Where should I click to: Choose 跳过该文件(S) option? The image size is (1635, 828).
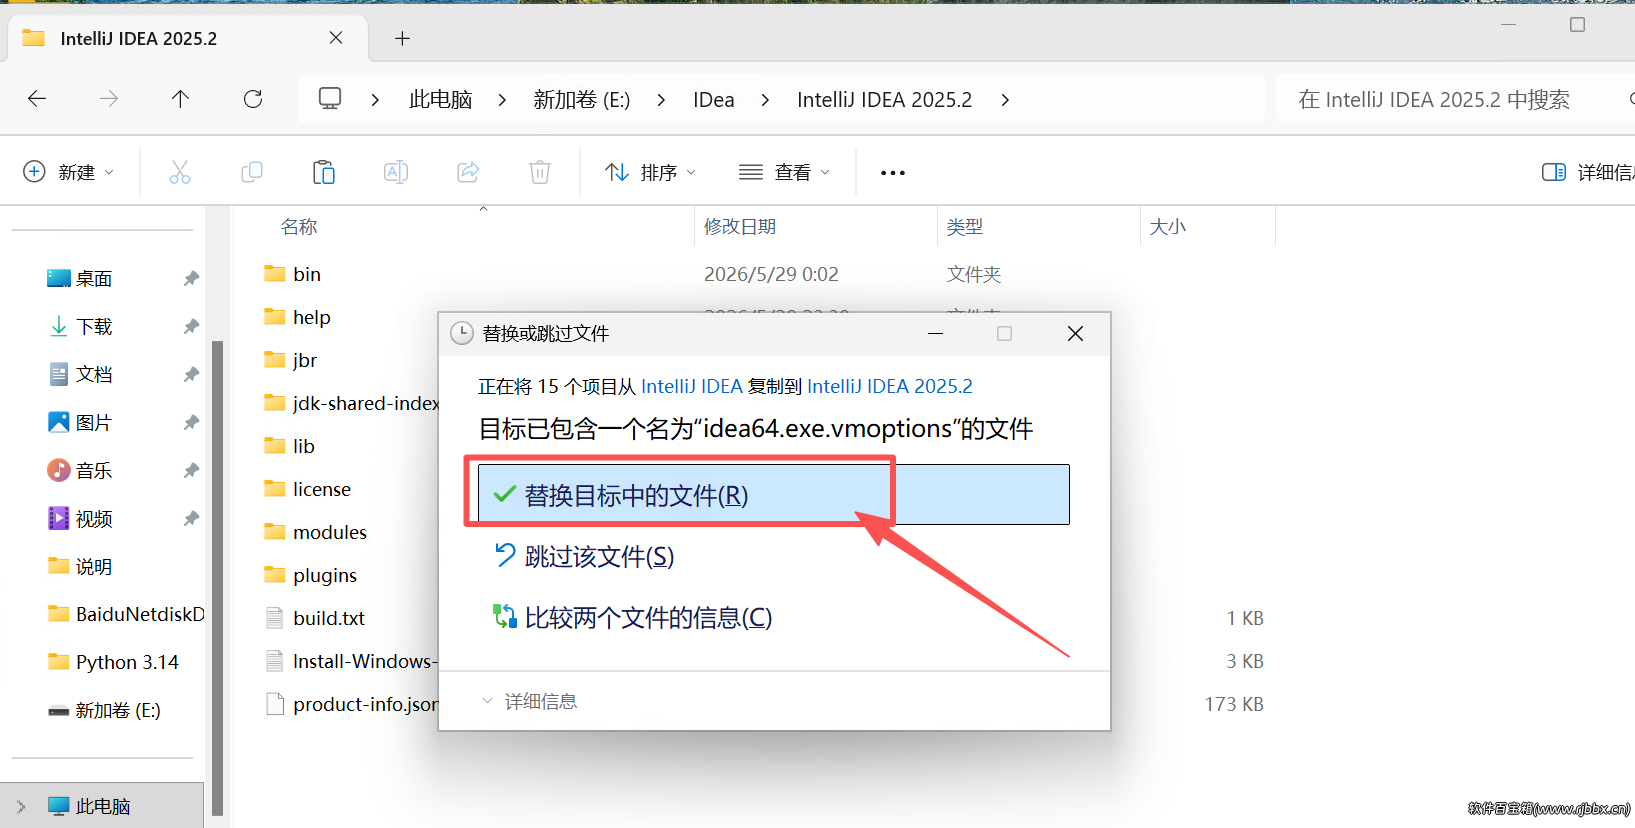click(774, 556)
